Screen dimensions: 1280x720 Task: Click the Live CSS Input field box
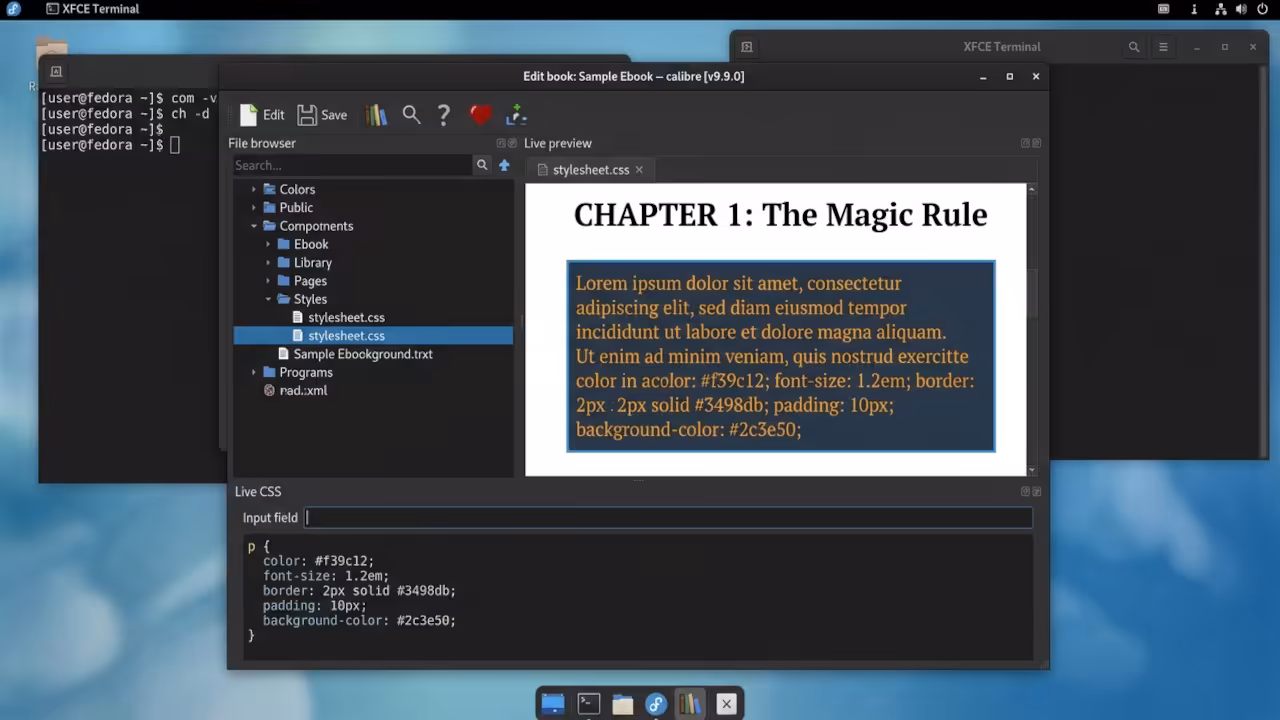coord(668,518)
